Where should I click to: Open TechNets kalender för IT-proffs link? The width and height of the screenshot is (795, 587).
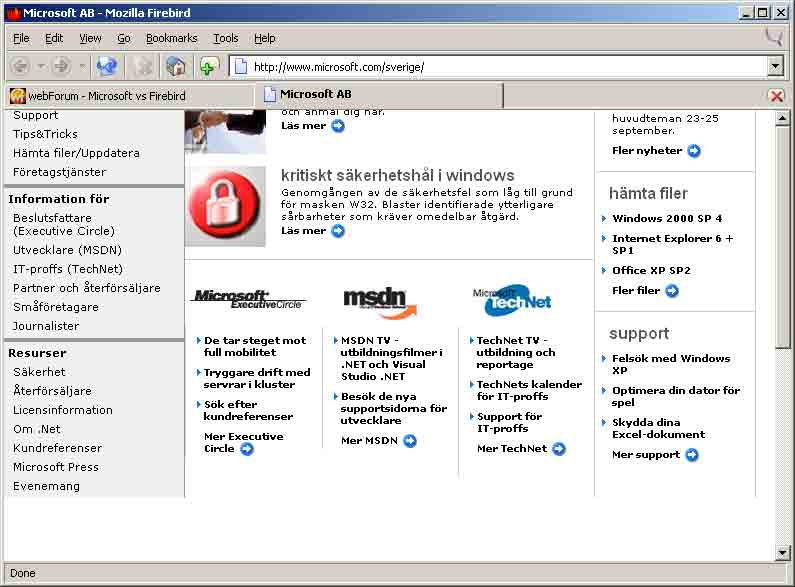click(529, 390)
